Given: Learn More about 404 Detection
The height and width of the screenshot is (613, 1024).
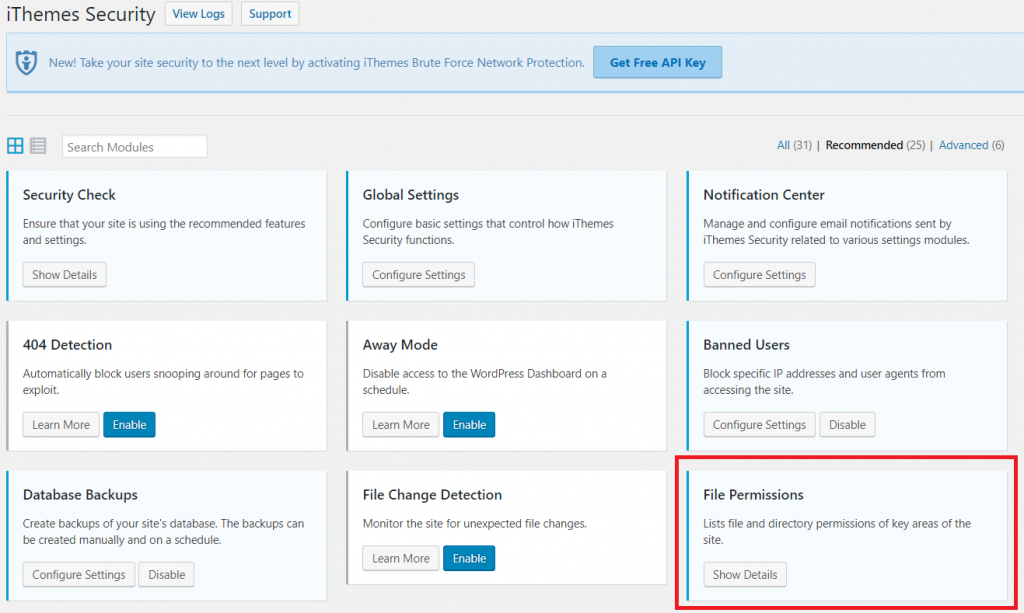Looking at the screenshot, I should pos(61,424).
